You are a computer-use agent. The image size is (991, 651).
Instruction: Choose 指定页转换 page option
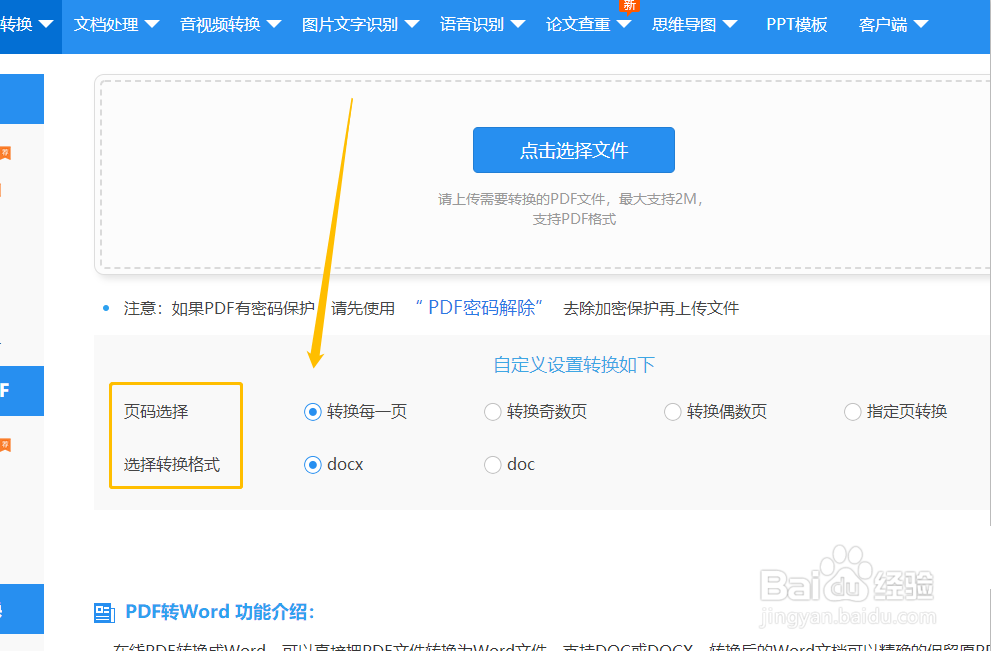click(x=852, y=411)
